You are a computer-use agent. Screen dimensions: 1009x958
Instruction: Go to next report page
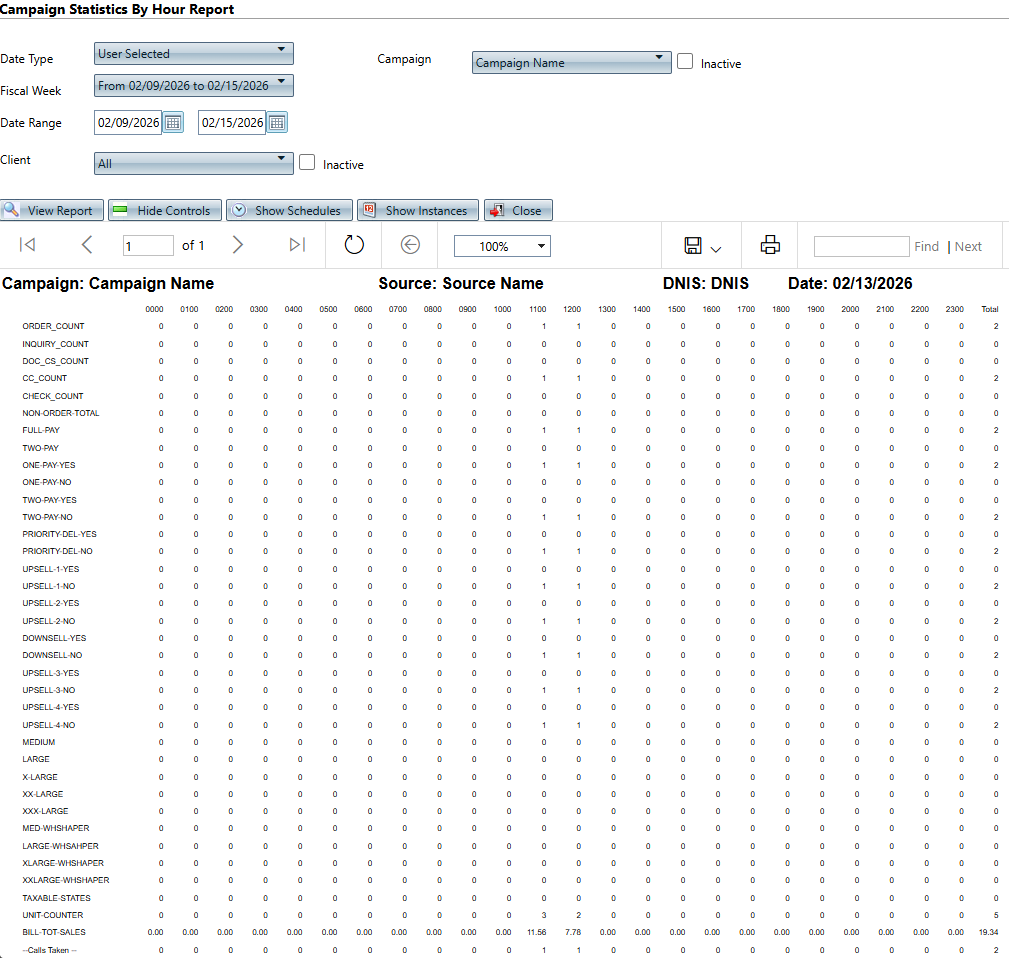click(x=238, y=245)
